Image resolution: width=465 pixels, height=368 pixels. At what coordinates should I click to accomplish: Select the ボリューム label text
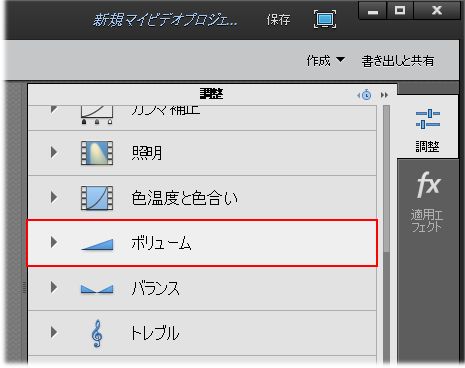coord(161,243)
